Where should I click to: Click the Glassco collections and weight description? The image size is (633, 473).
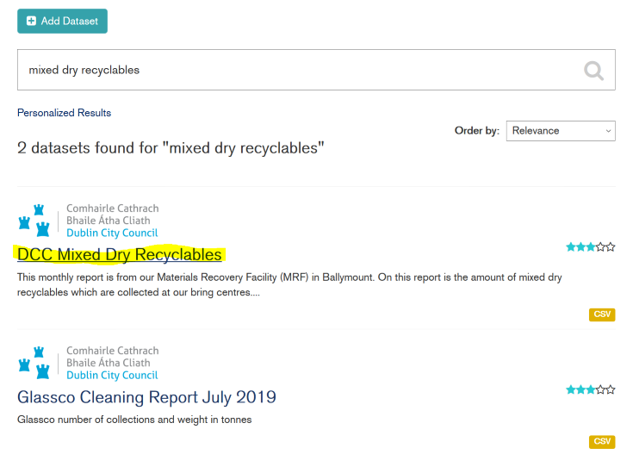(x=134, y=419)
